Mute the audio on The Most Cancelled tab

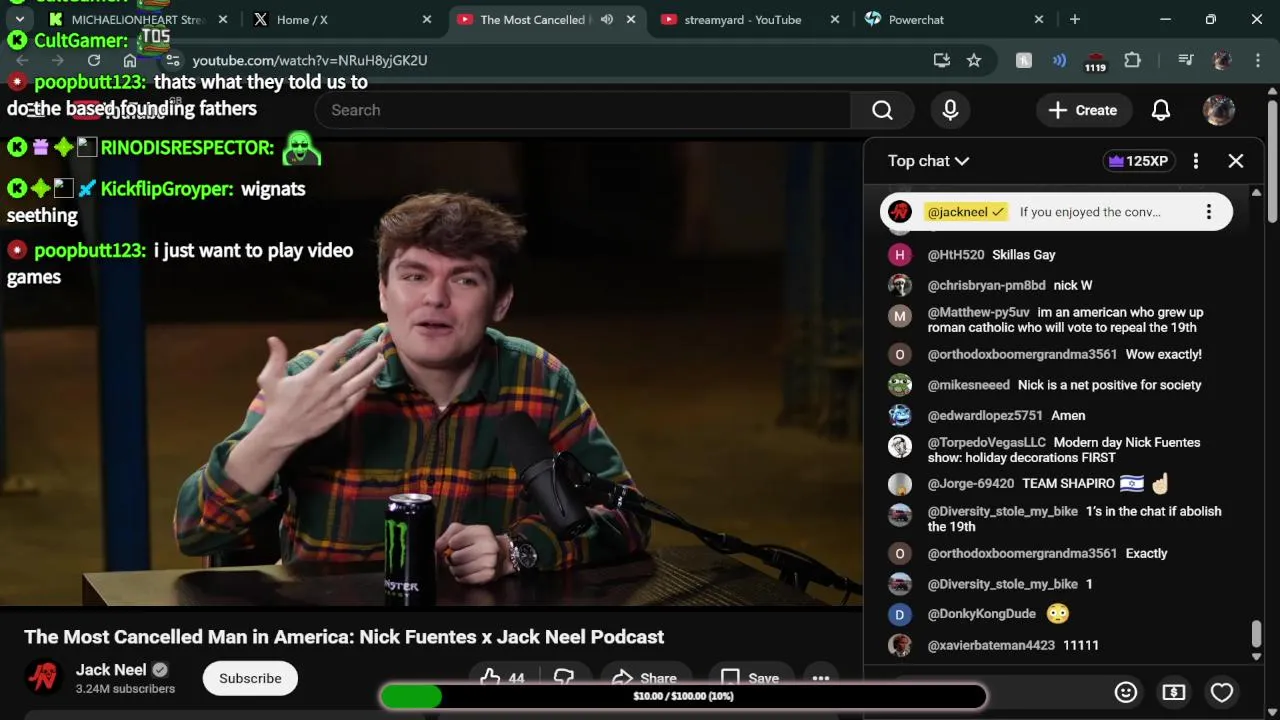[x=607, y=19]
